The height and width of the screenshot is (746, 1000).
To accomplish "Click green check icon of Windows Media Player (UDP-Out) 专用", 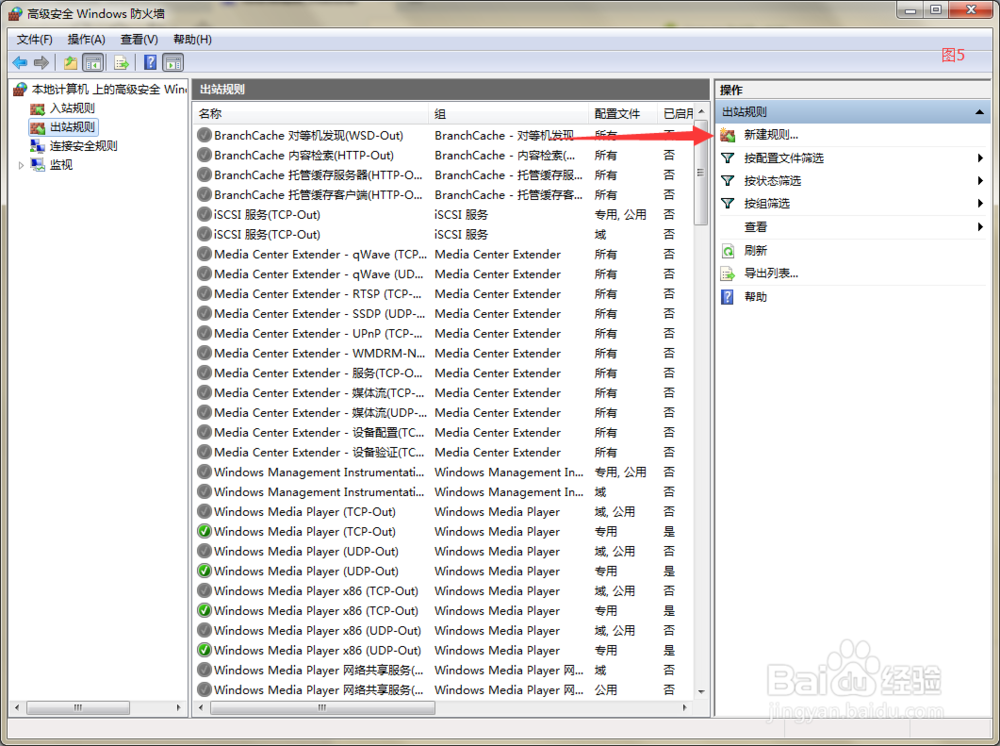I will pyautogui.click(x=204, y=571).
